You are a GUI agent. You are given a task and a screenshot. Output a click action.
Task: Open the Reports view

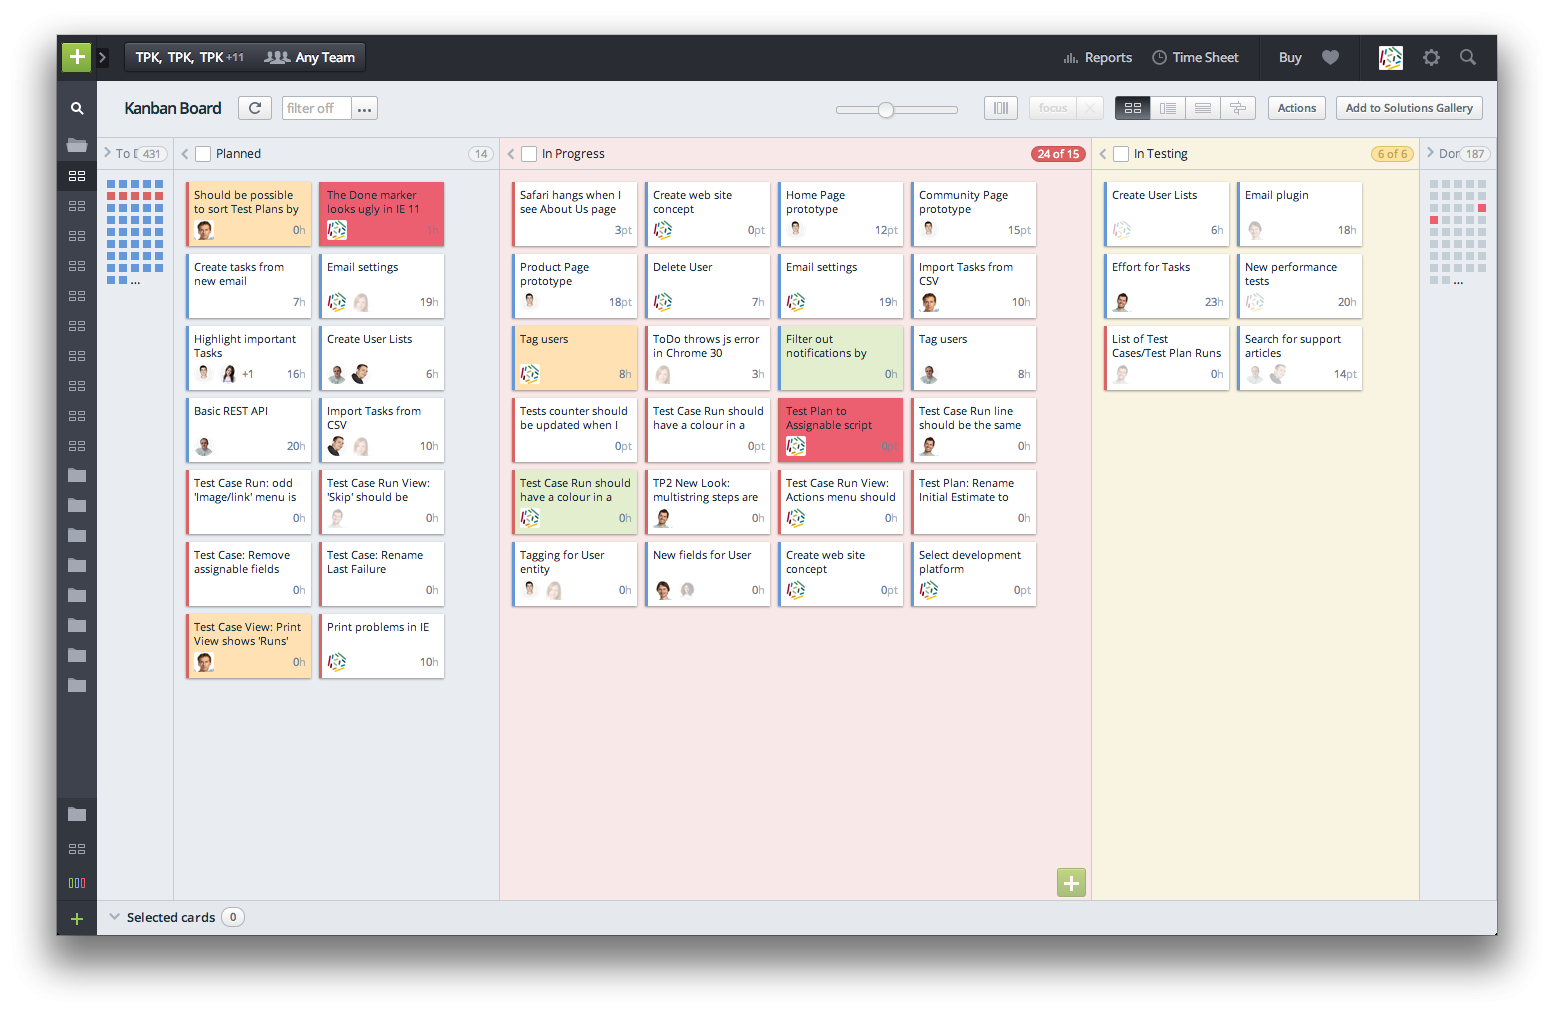(1097, 57)
